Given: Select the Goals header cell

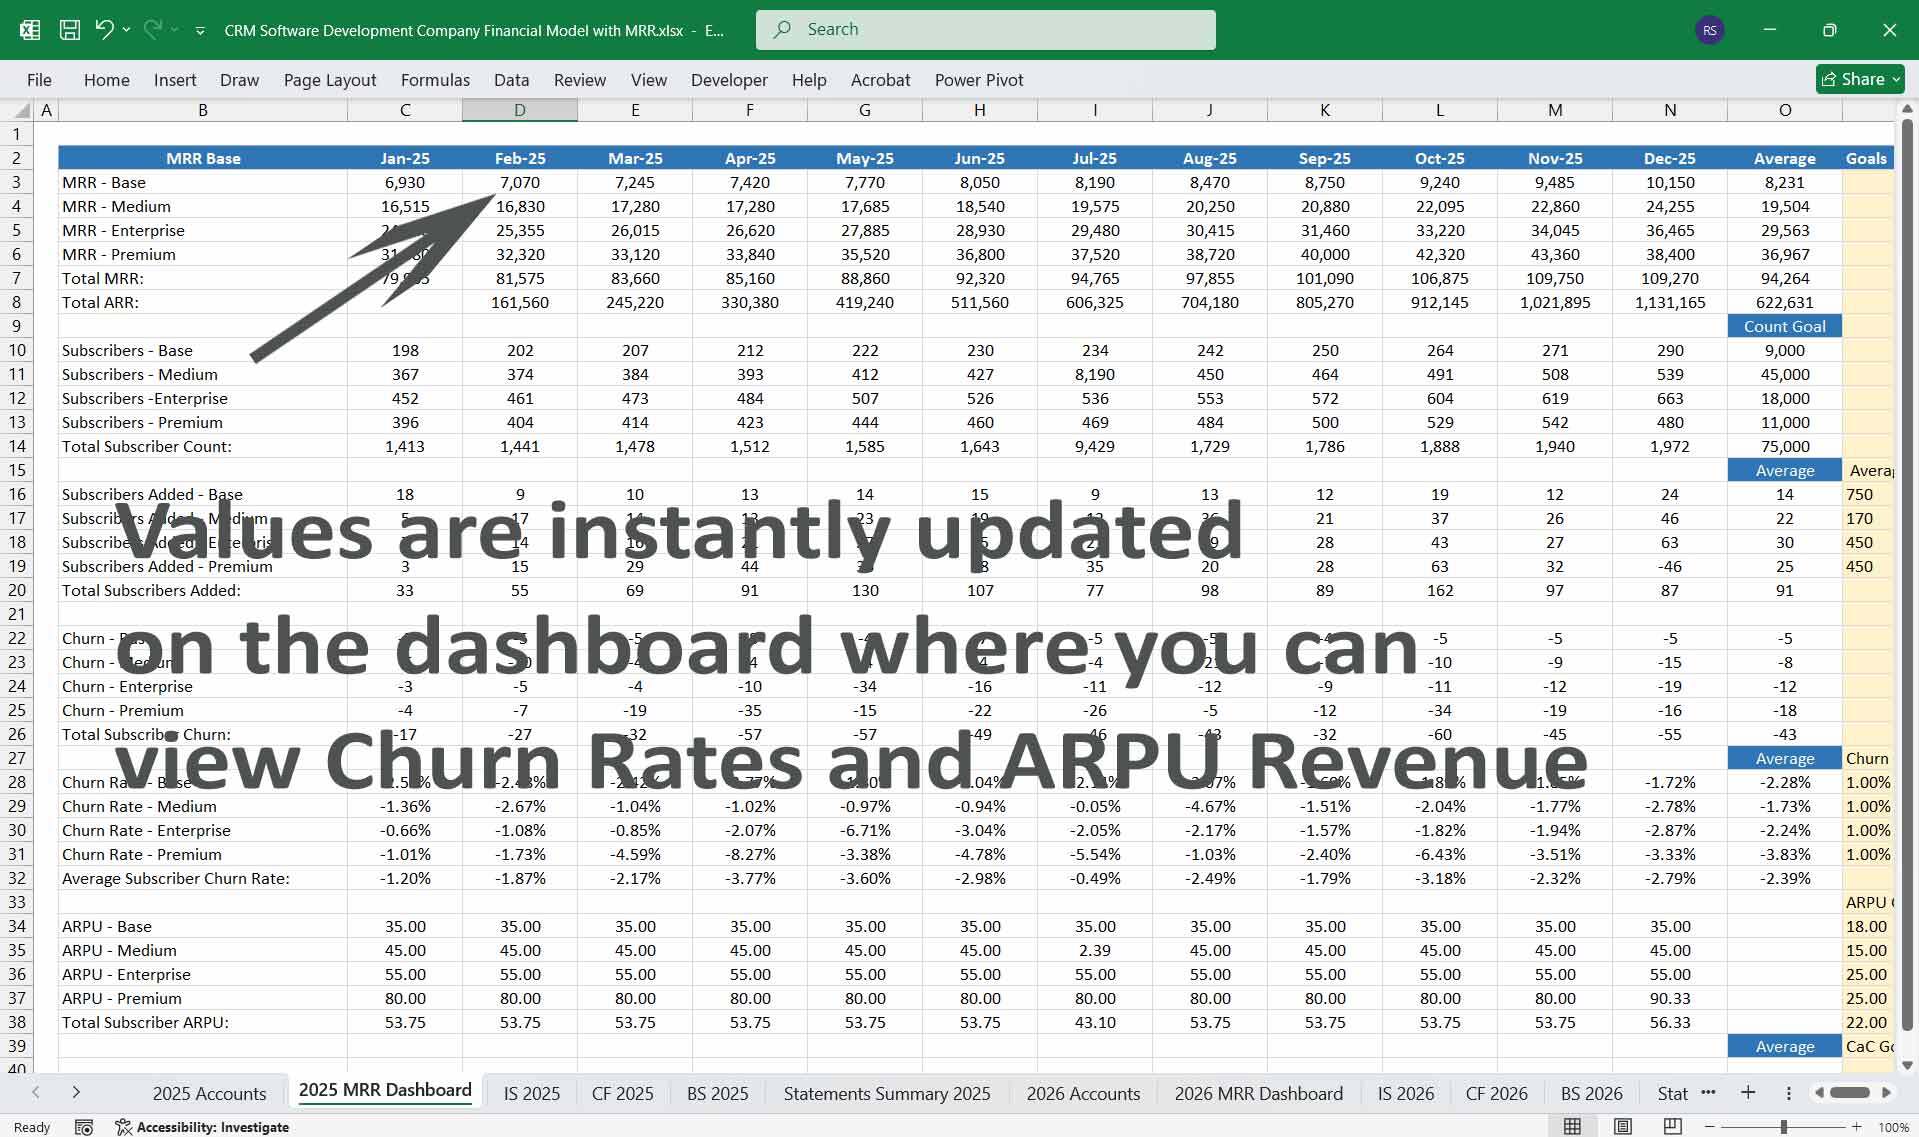Looking at the screenshot, I should [x=1867, y=158].
